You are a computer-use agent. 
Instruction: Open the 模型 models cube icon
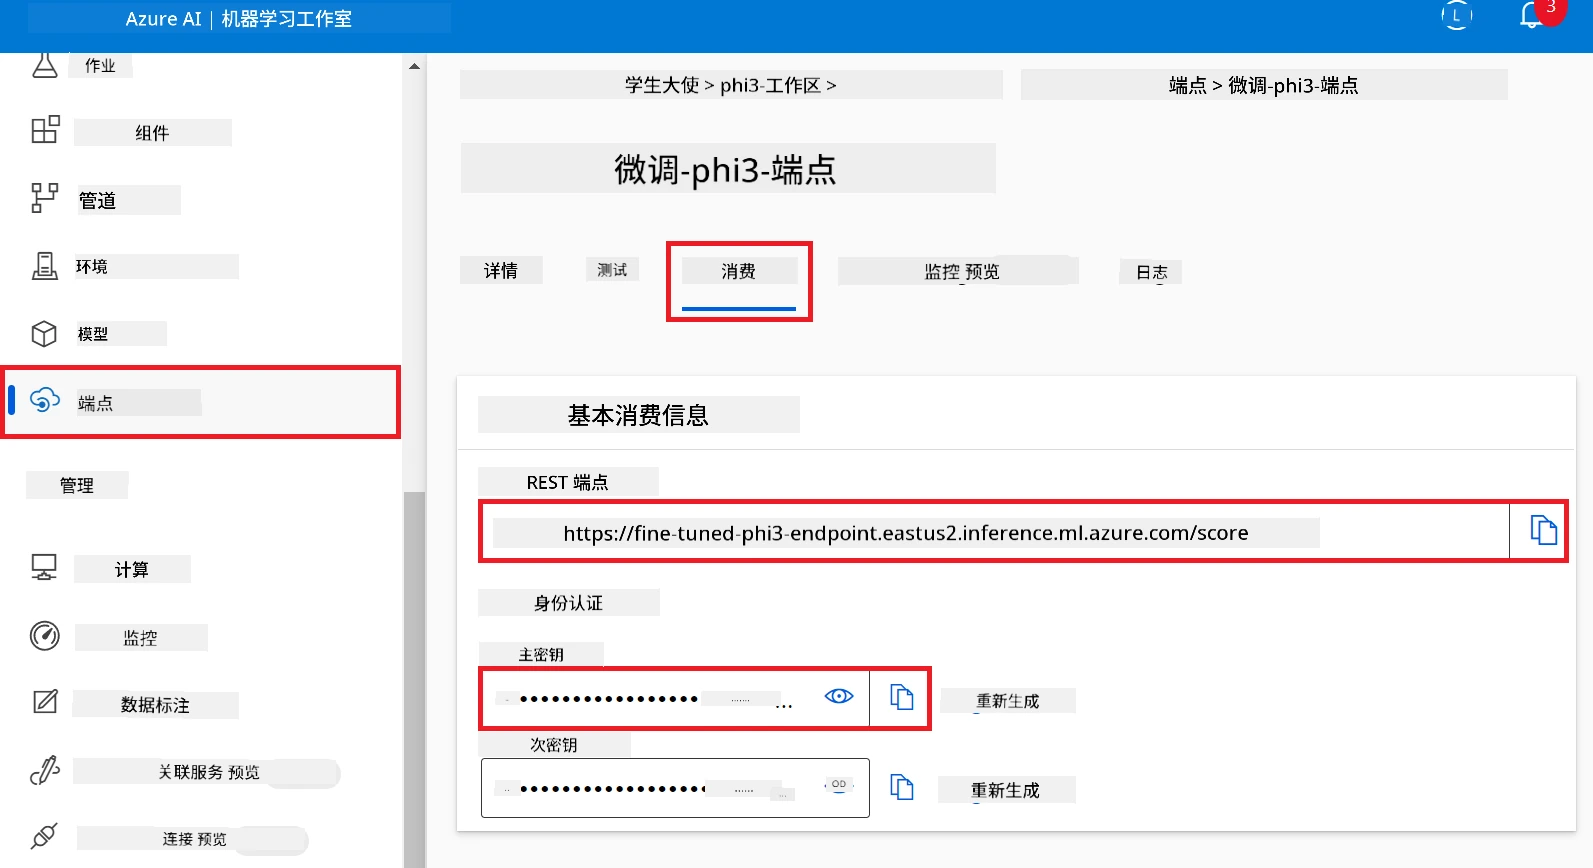pyautogui.click(x=44, y=333)
